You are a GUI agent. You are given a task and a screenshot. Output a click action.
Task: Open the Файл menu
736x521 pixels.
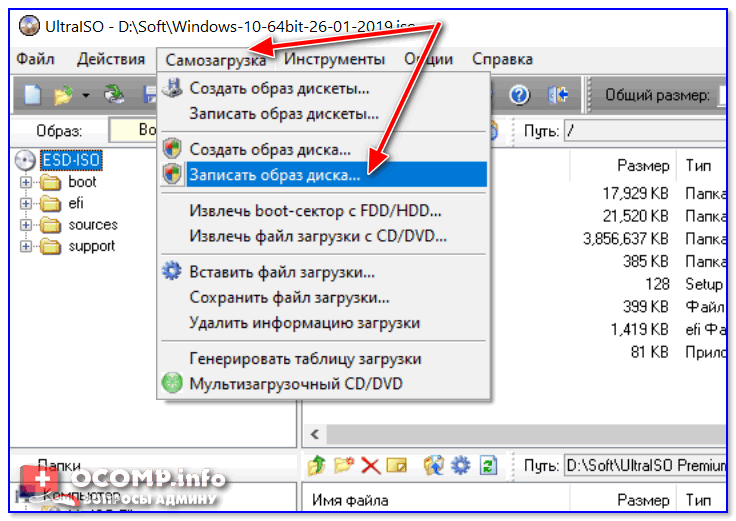point(35,59)
